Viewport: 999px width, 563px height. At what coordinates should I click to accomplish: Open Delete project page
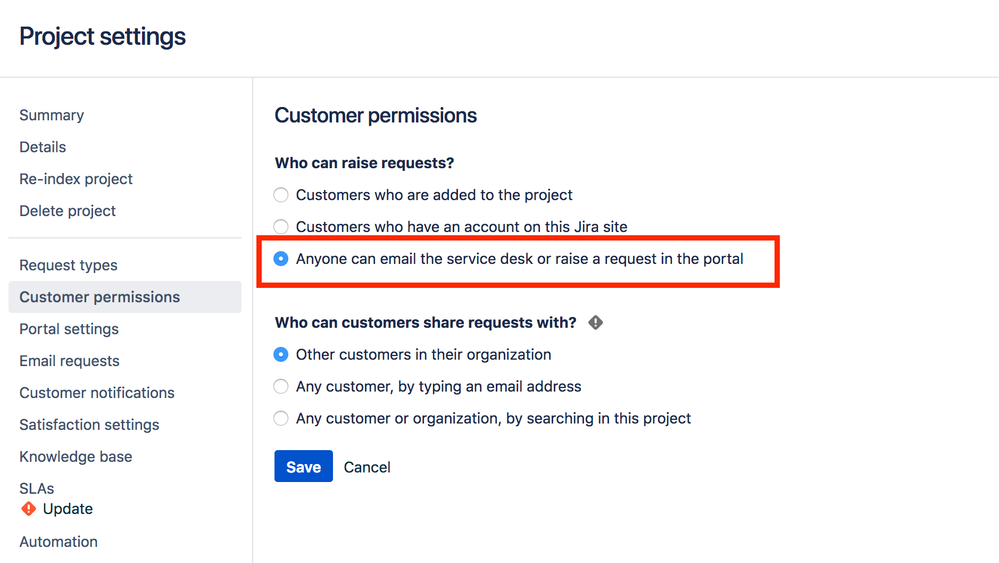tap(68, 211)
